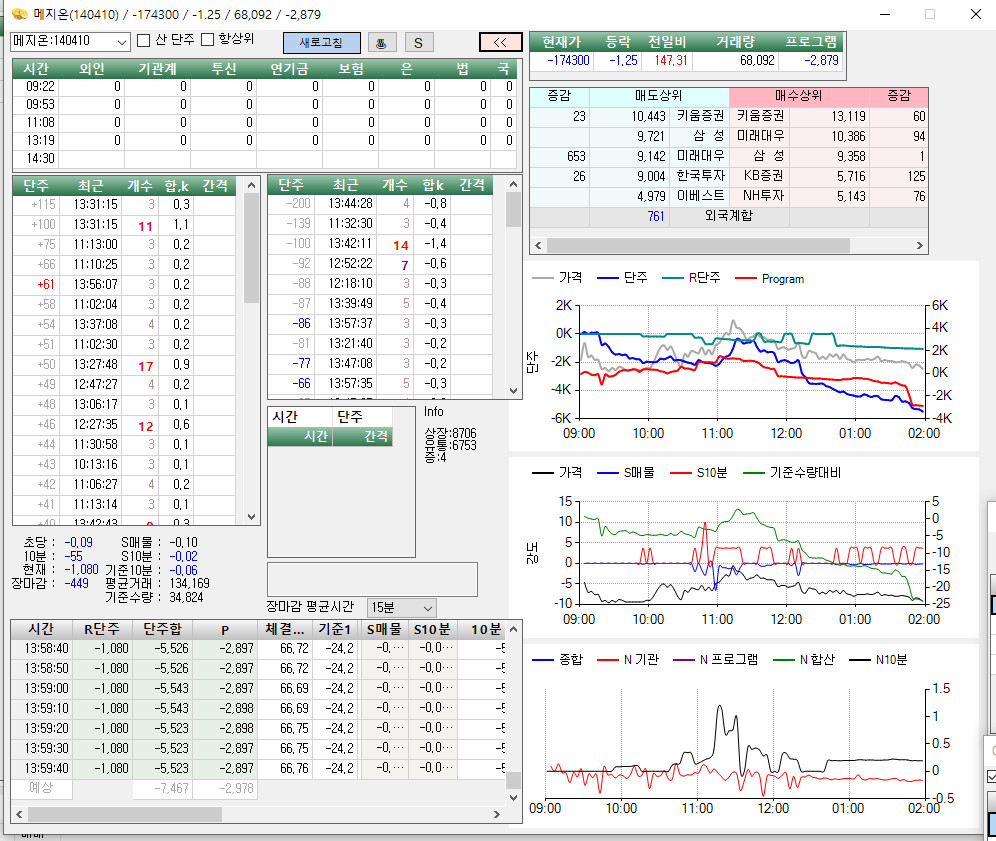
Task: Click the 외인 column header
Action: tap(92, 69)
